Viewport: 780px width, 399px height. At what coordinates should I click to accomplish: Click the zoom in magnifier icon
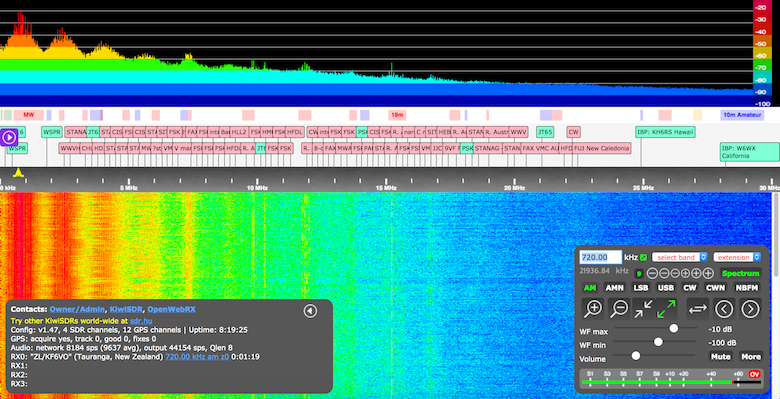(x=593, y=309)
